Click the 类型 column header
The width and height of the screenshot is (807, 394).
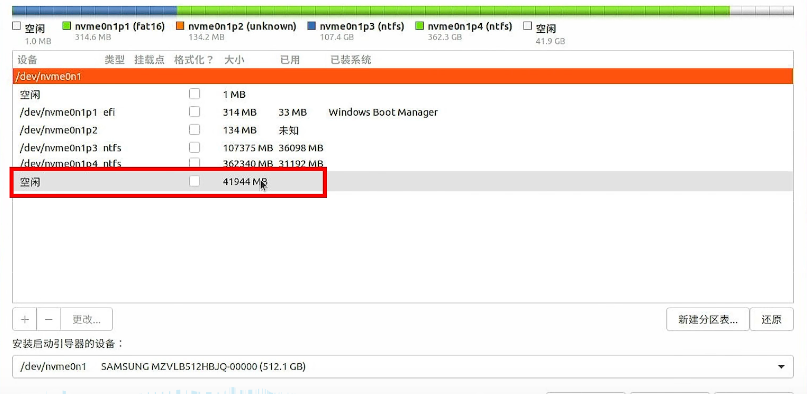pyautogui.click(x=114, y=60)
